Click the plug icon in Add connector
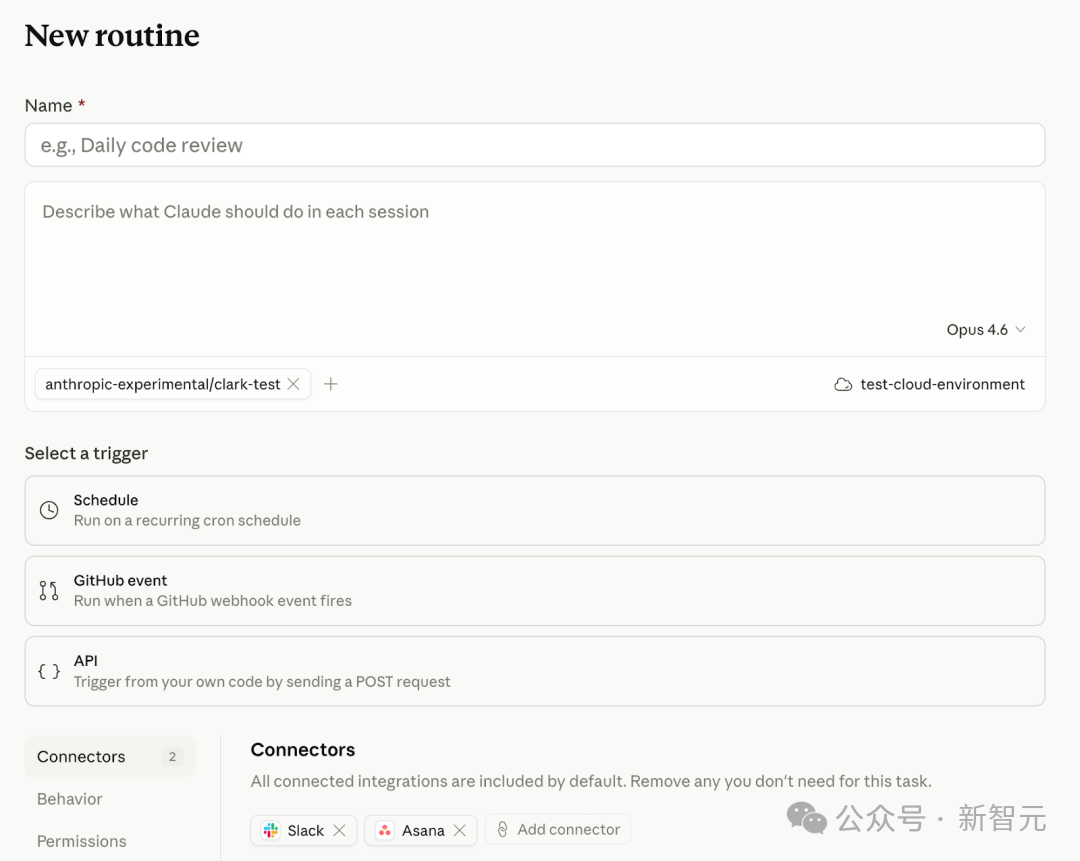This screenshot has width=1080, height=861. pyautogui.click(x=503, y=829)
